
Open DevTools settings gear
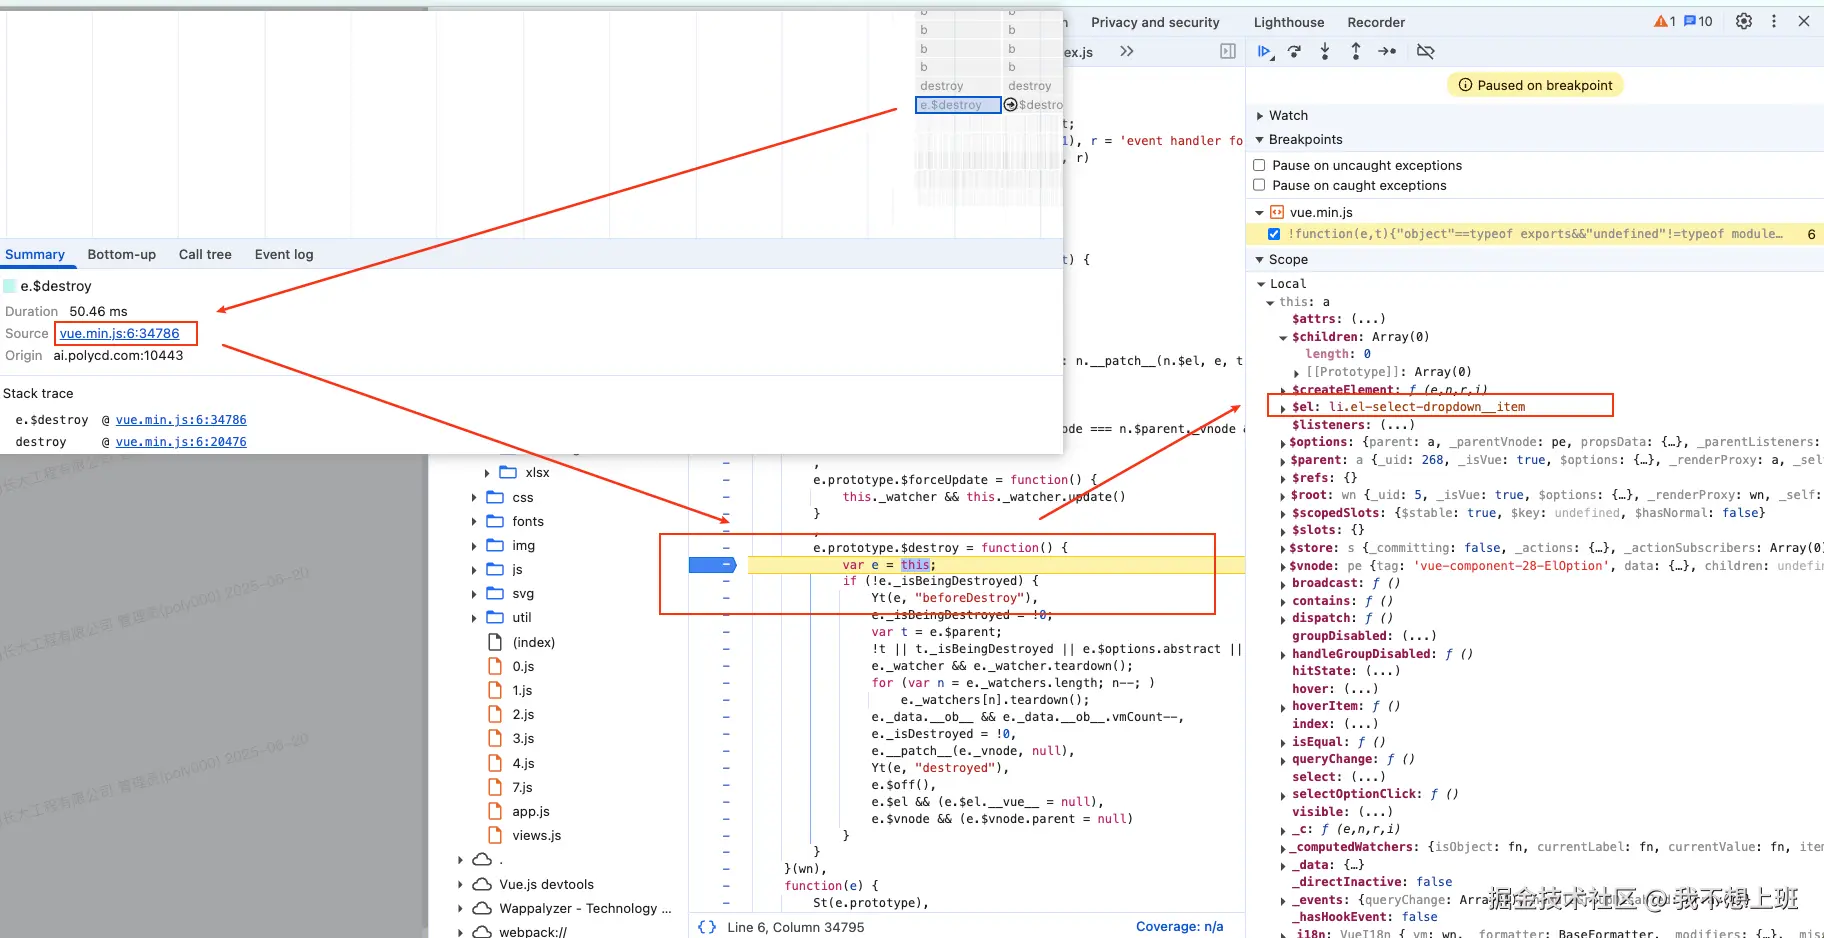click(1744, 21)
